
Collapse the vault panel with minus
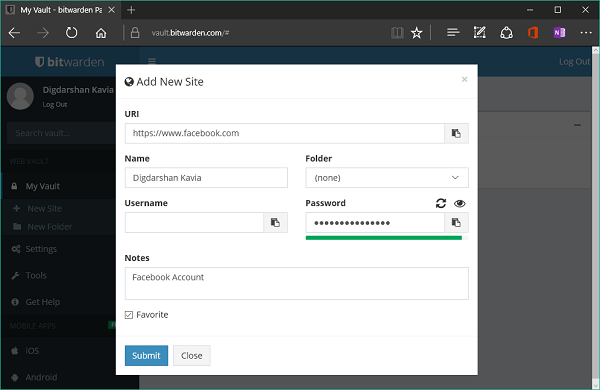[577, 125]
